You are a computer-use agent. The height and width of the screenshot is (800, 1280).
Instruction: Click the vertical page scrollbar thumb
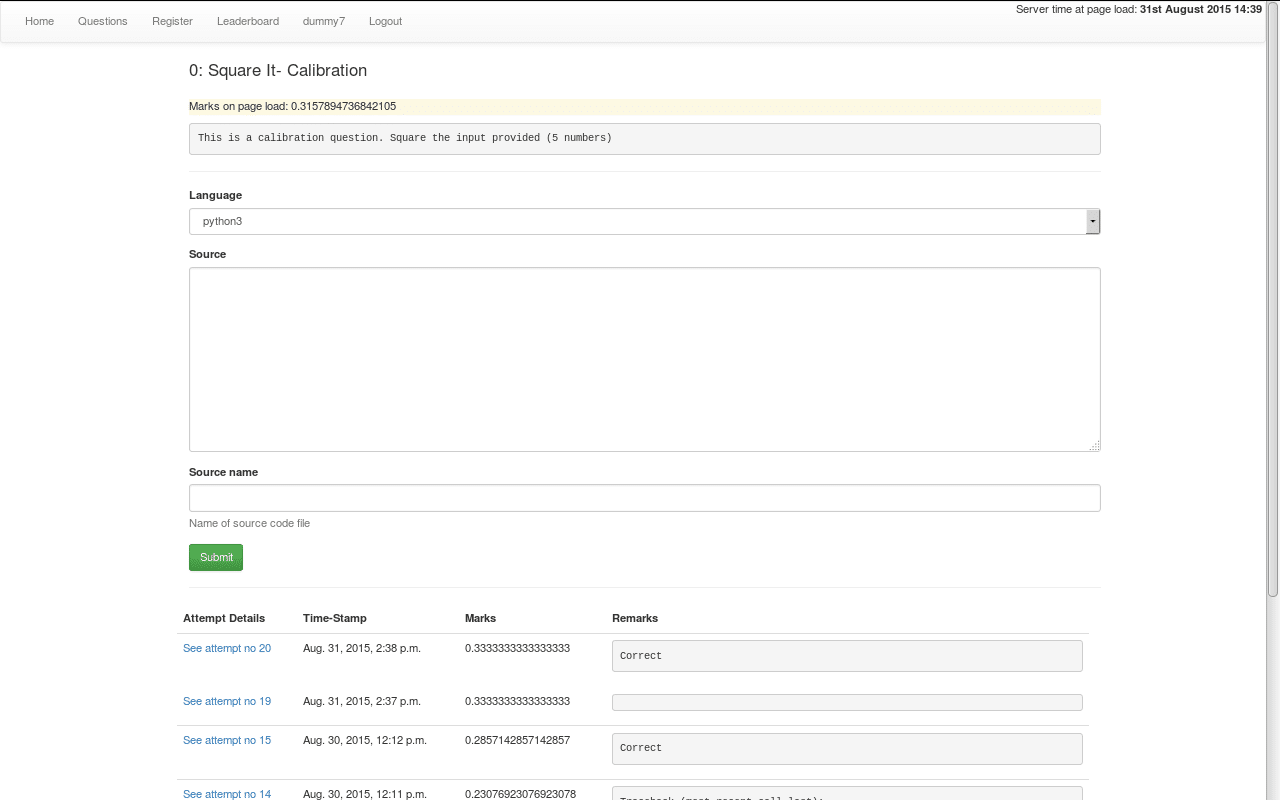[x=1272, y=300]
